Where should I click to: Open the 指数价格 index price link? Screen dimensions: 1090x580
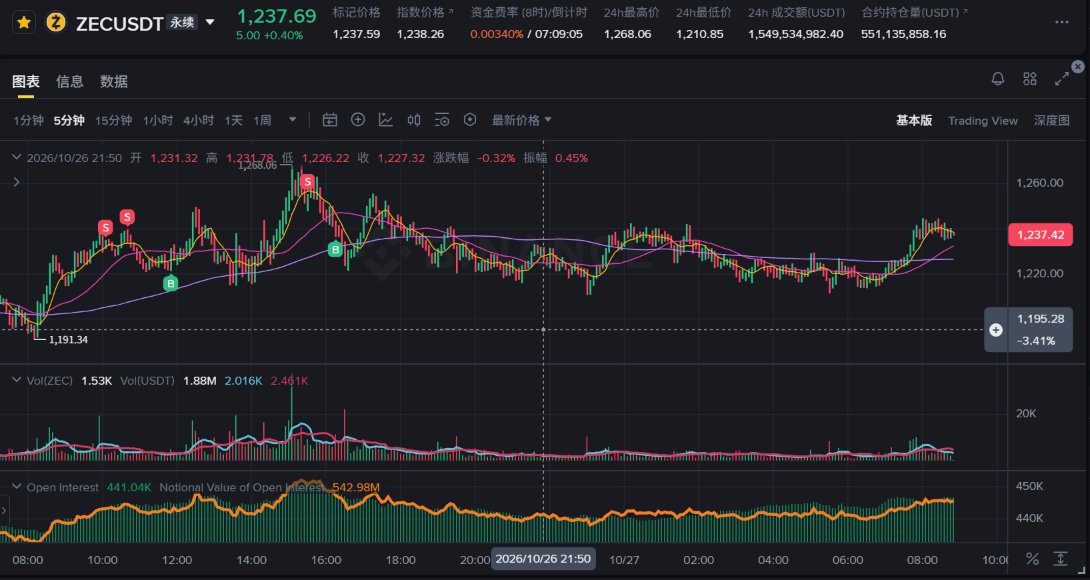[425, 13]
